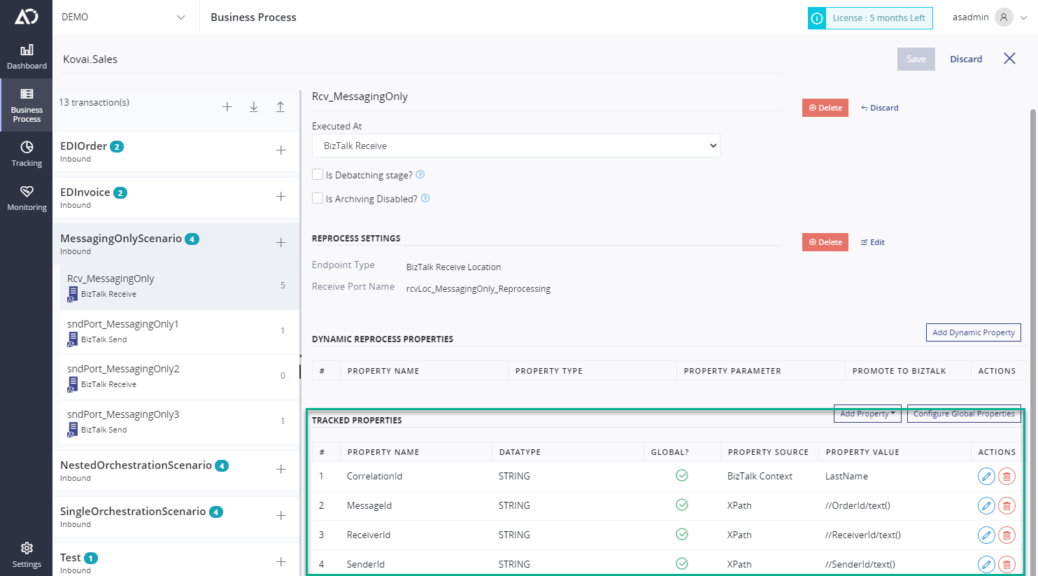Select the Dashboard icon in the sidebar

(26, 52)
